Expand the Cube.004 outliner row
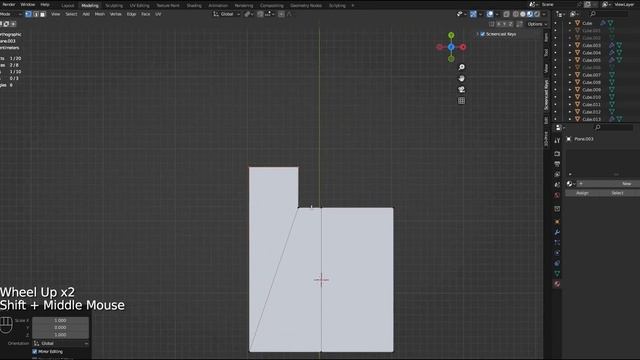640x360 pixels. (570, 53)
